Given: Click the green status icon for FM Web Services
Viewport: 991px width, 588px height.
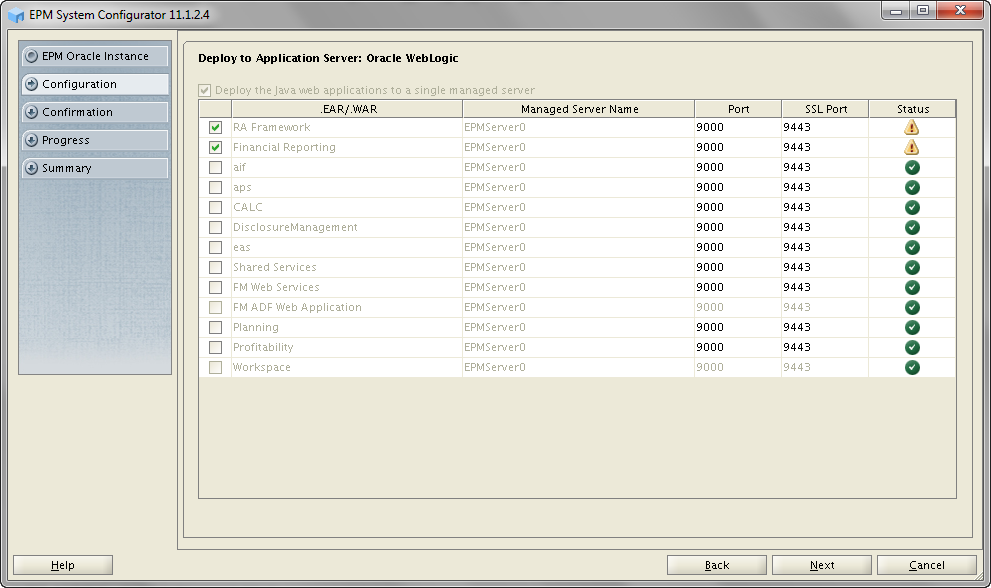Looking at the screenshot, I should [912, 288].
